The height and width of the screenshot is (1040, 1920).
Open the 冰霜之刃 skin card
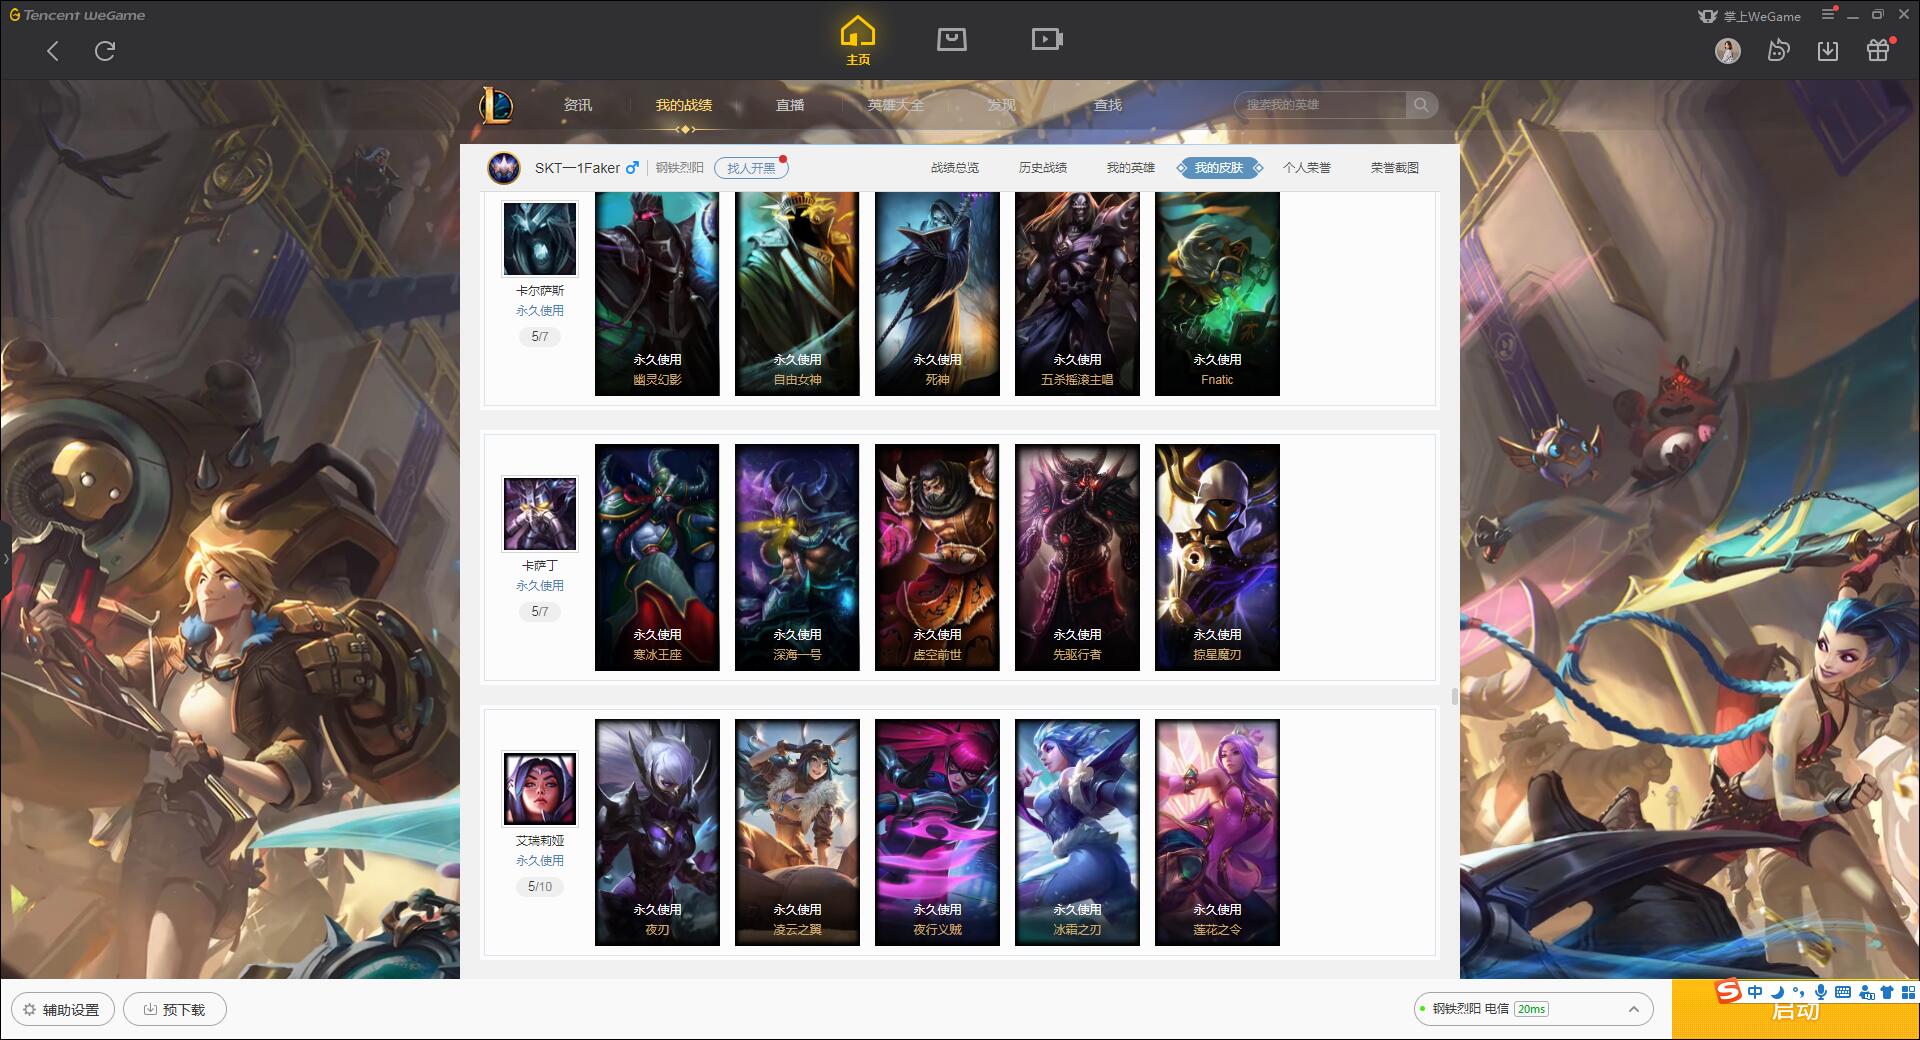tap(1077, 832)
